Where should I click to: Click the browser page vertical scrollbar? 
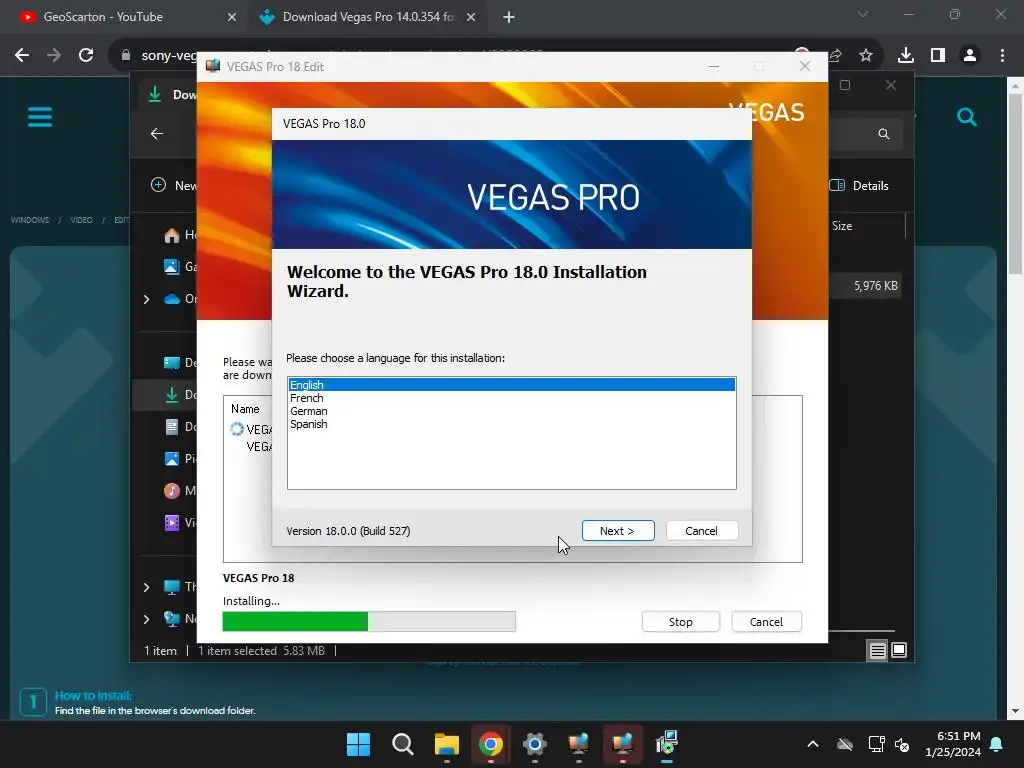(x=1015, y=185)
